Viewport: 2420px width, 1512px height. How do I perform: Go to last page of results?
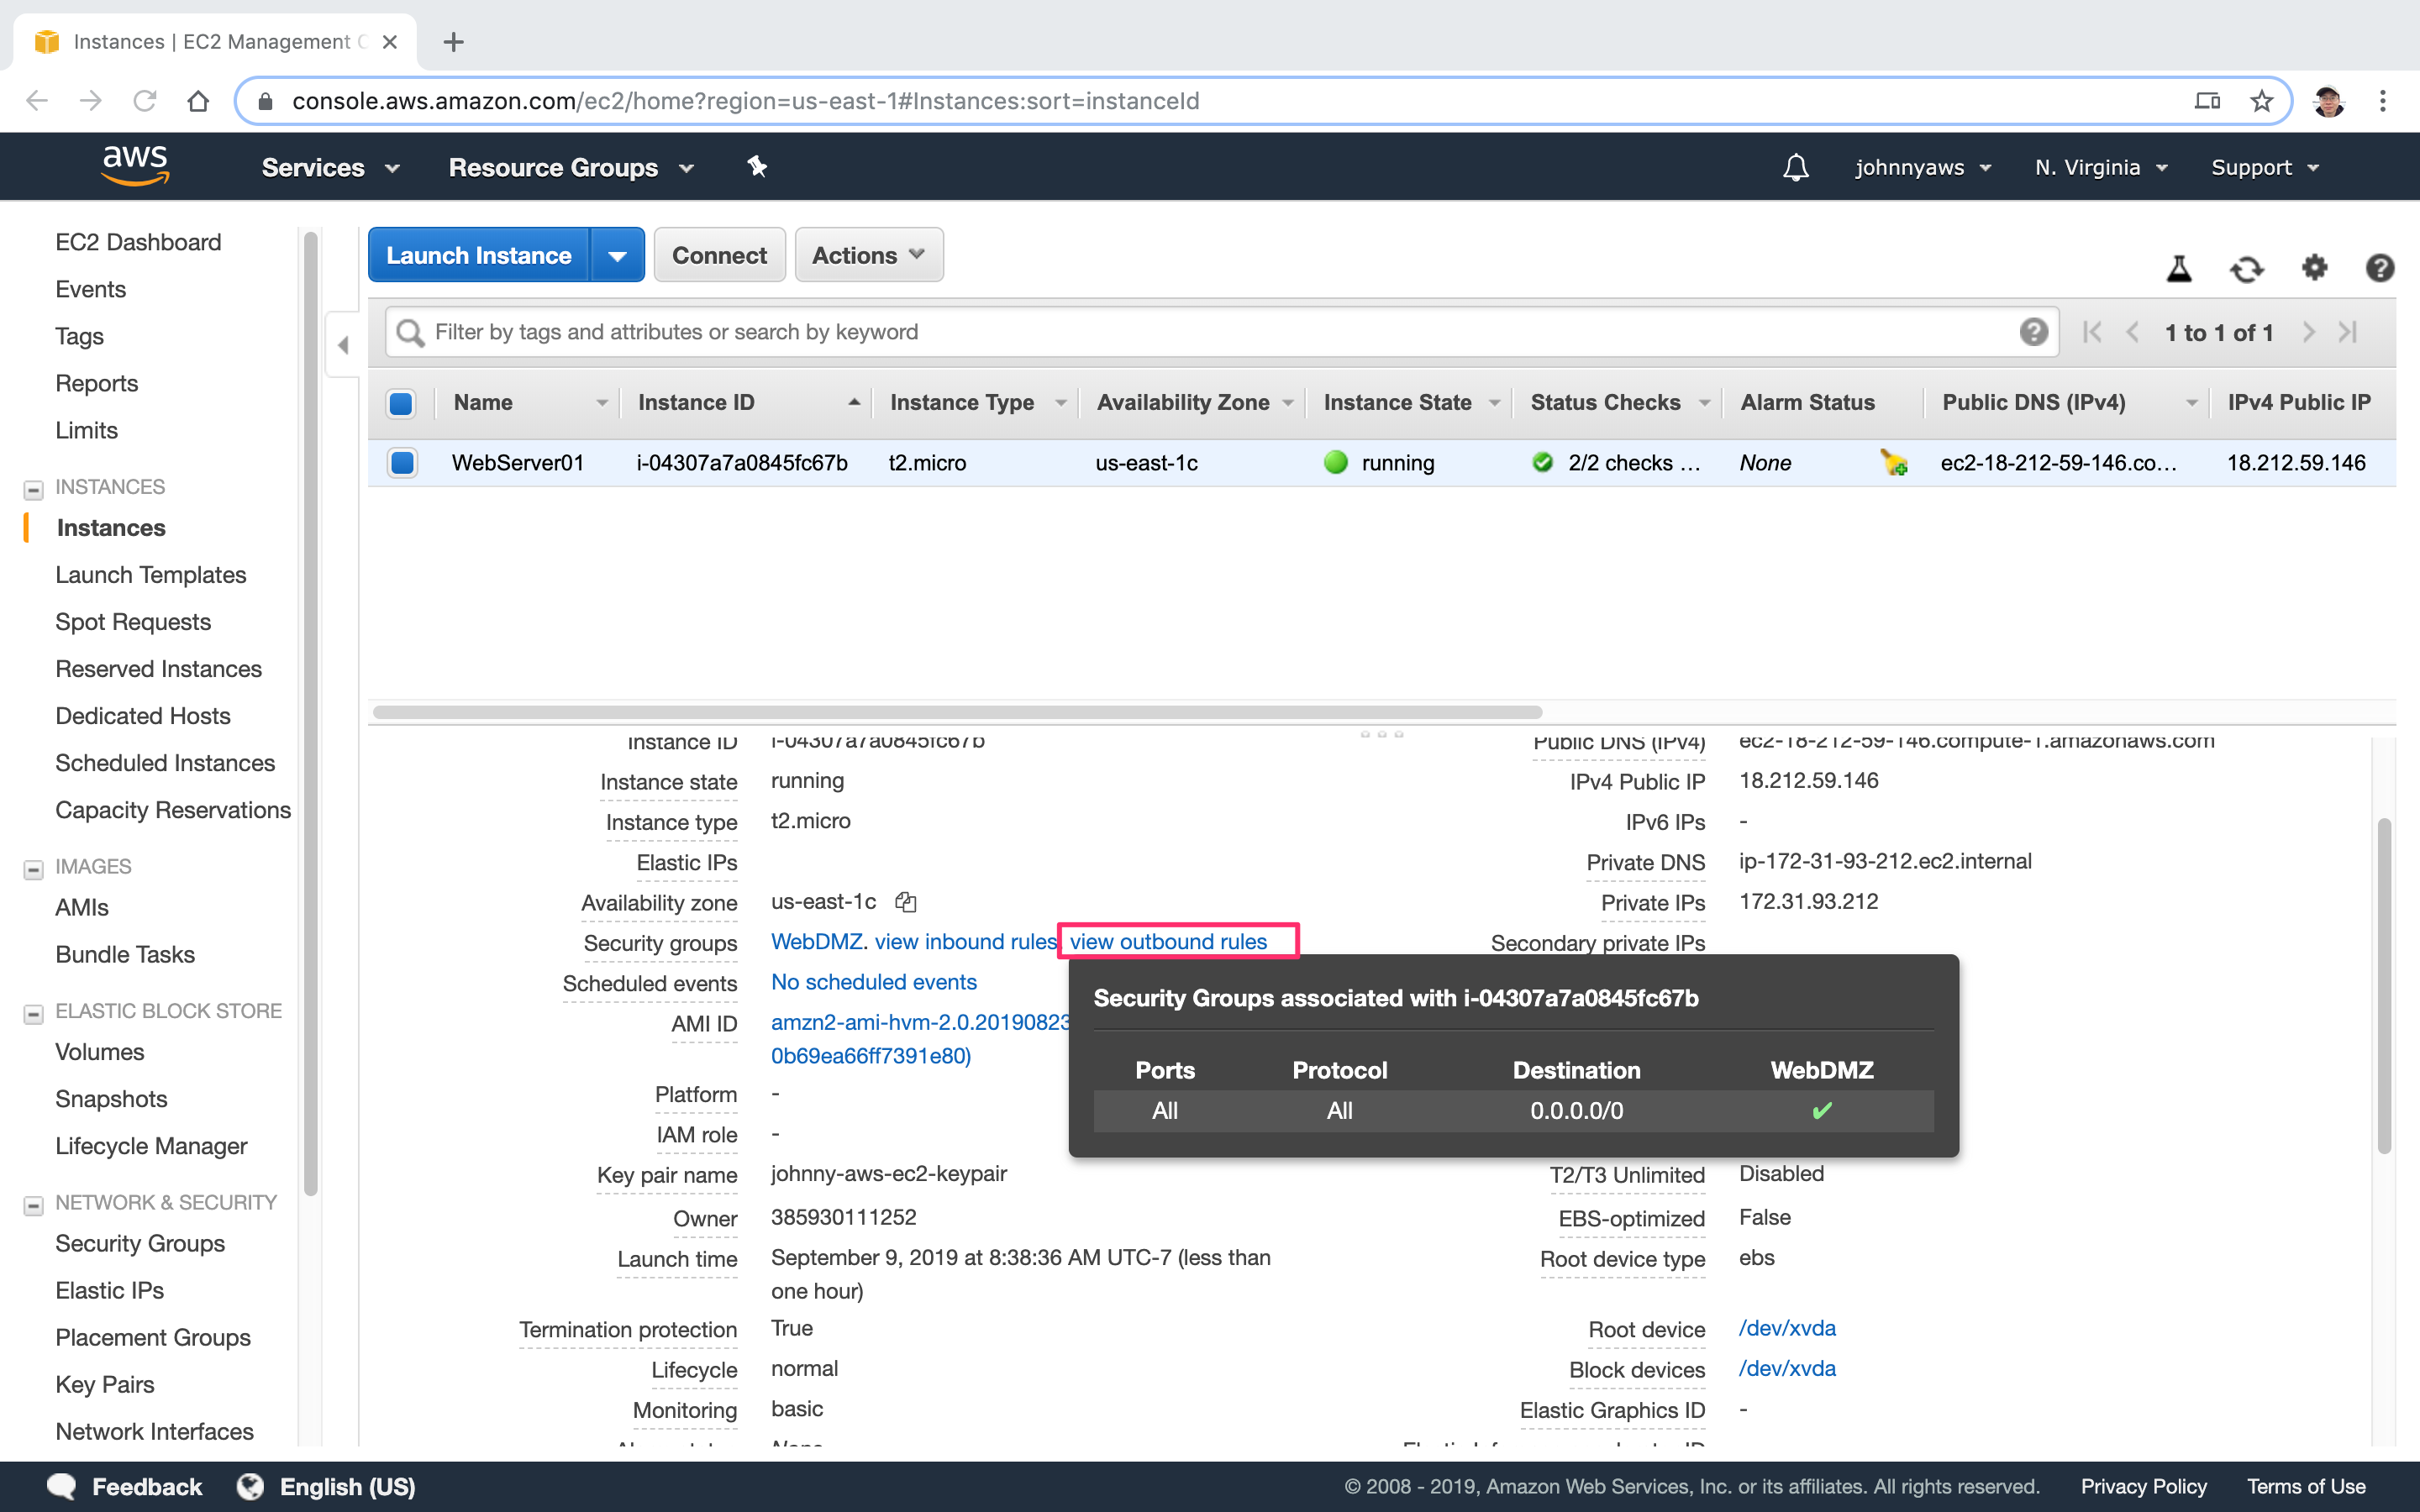click(x=2348, y=332)
